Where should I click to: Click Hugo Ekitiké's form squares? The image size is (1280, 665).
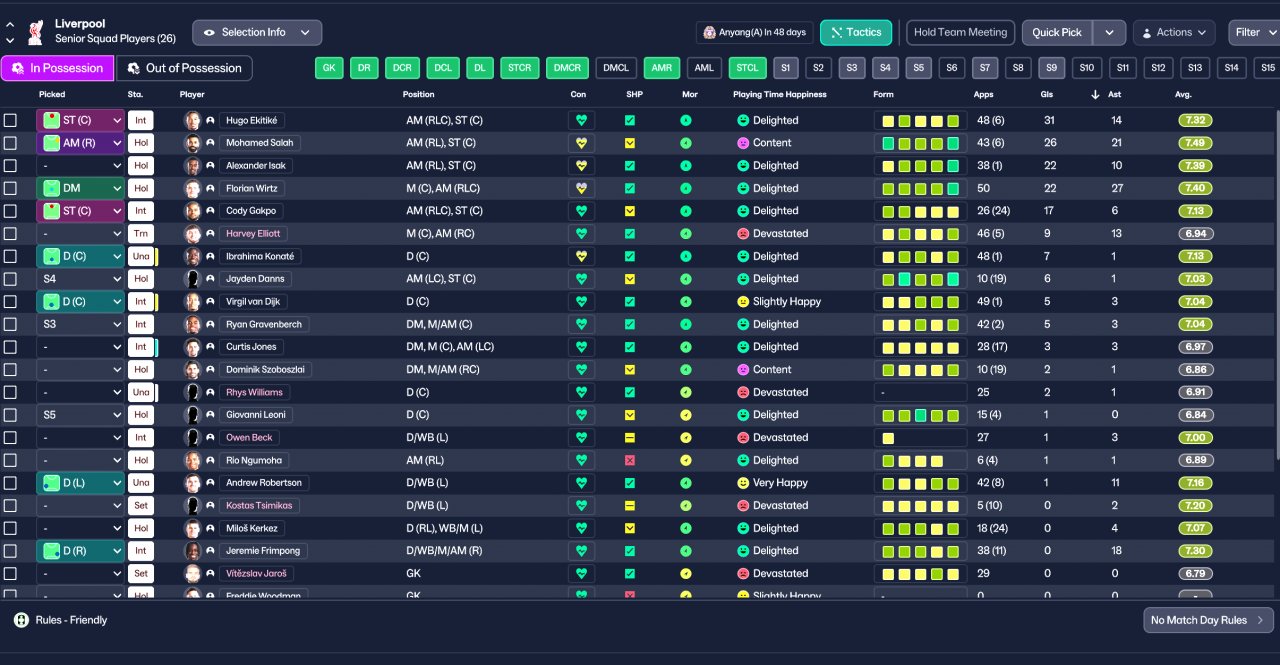pyautogui.click(x=920, y=120)
